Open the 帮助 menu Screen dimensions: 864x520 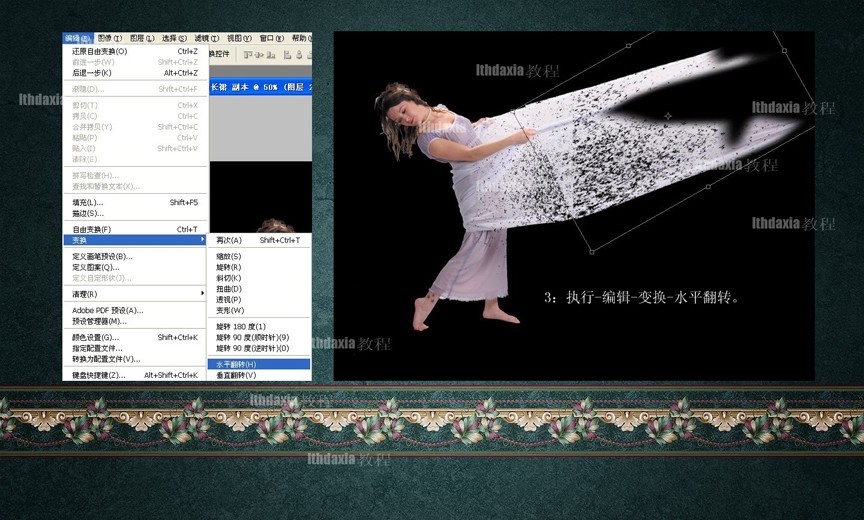(x=301, y=38)
